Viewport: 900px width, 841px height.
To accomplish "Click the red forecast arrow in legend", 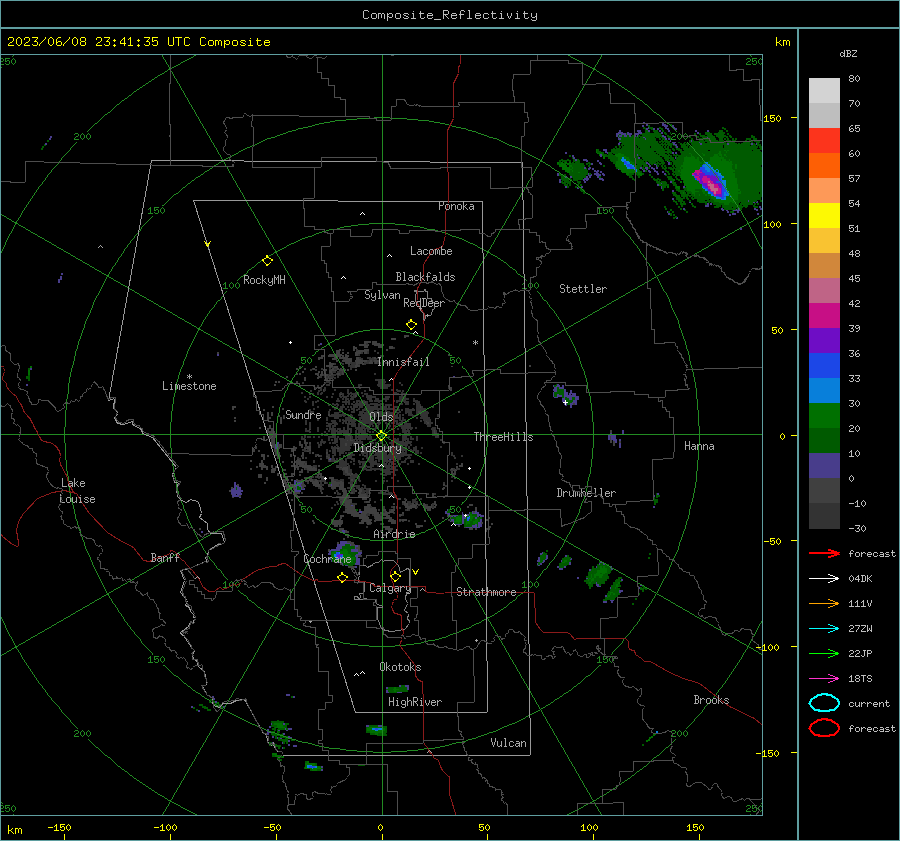I will pyautogui.click(x=824, y=553).
